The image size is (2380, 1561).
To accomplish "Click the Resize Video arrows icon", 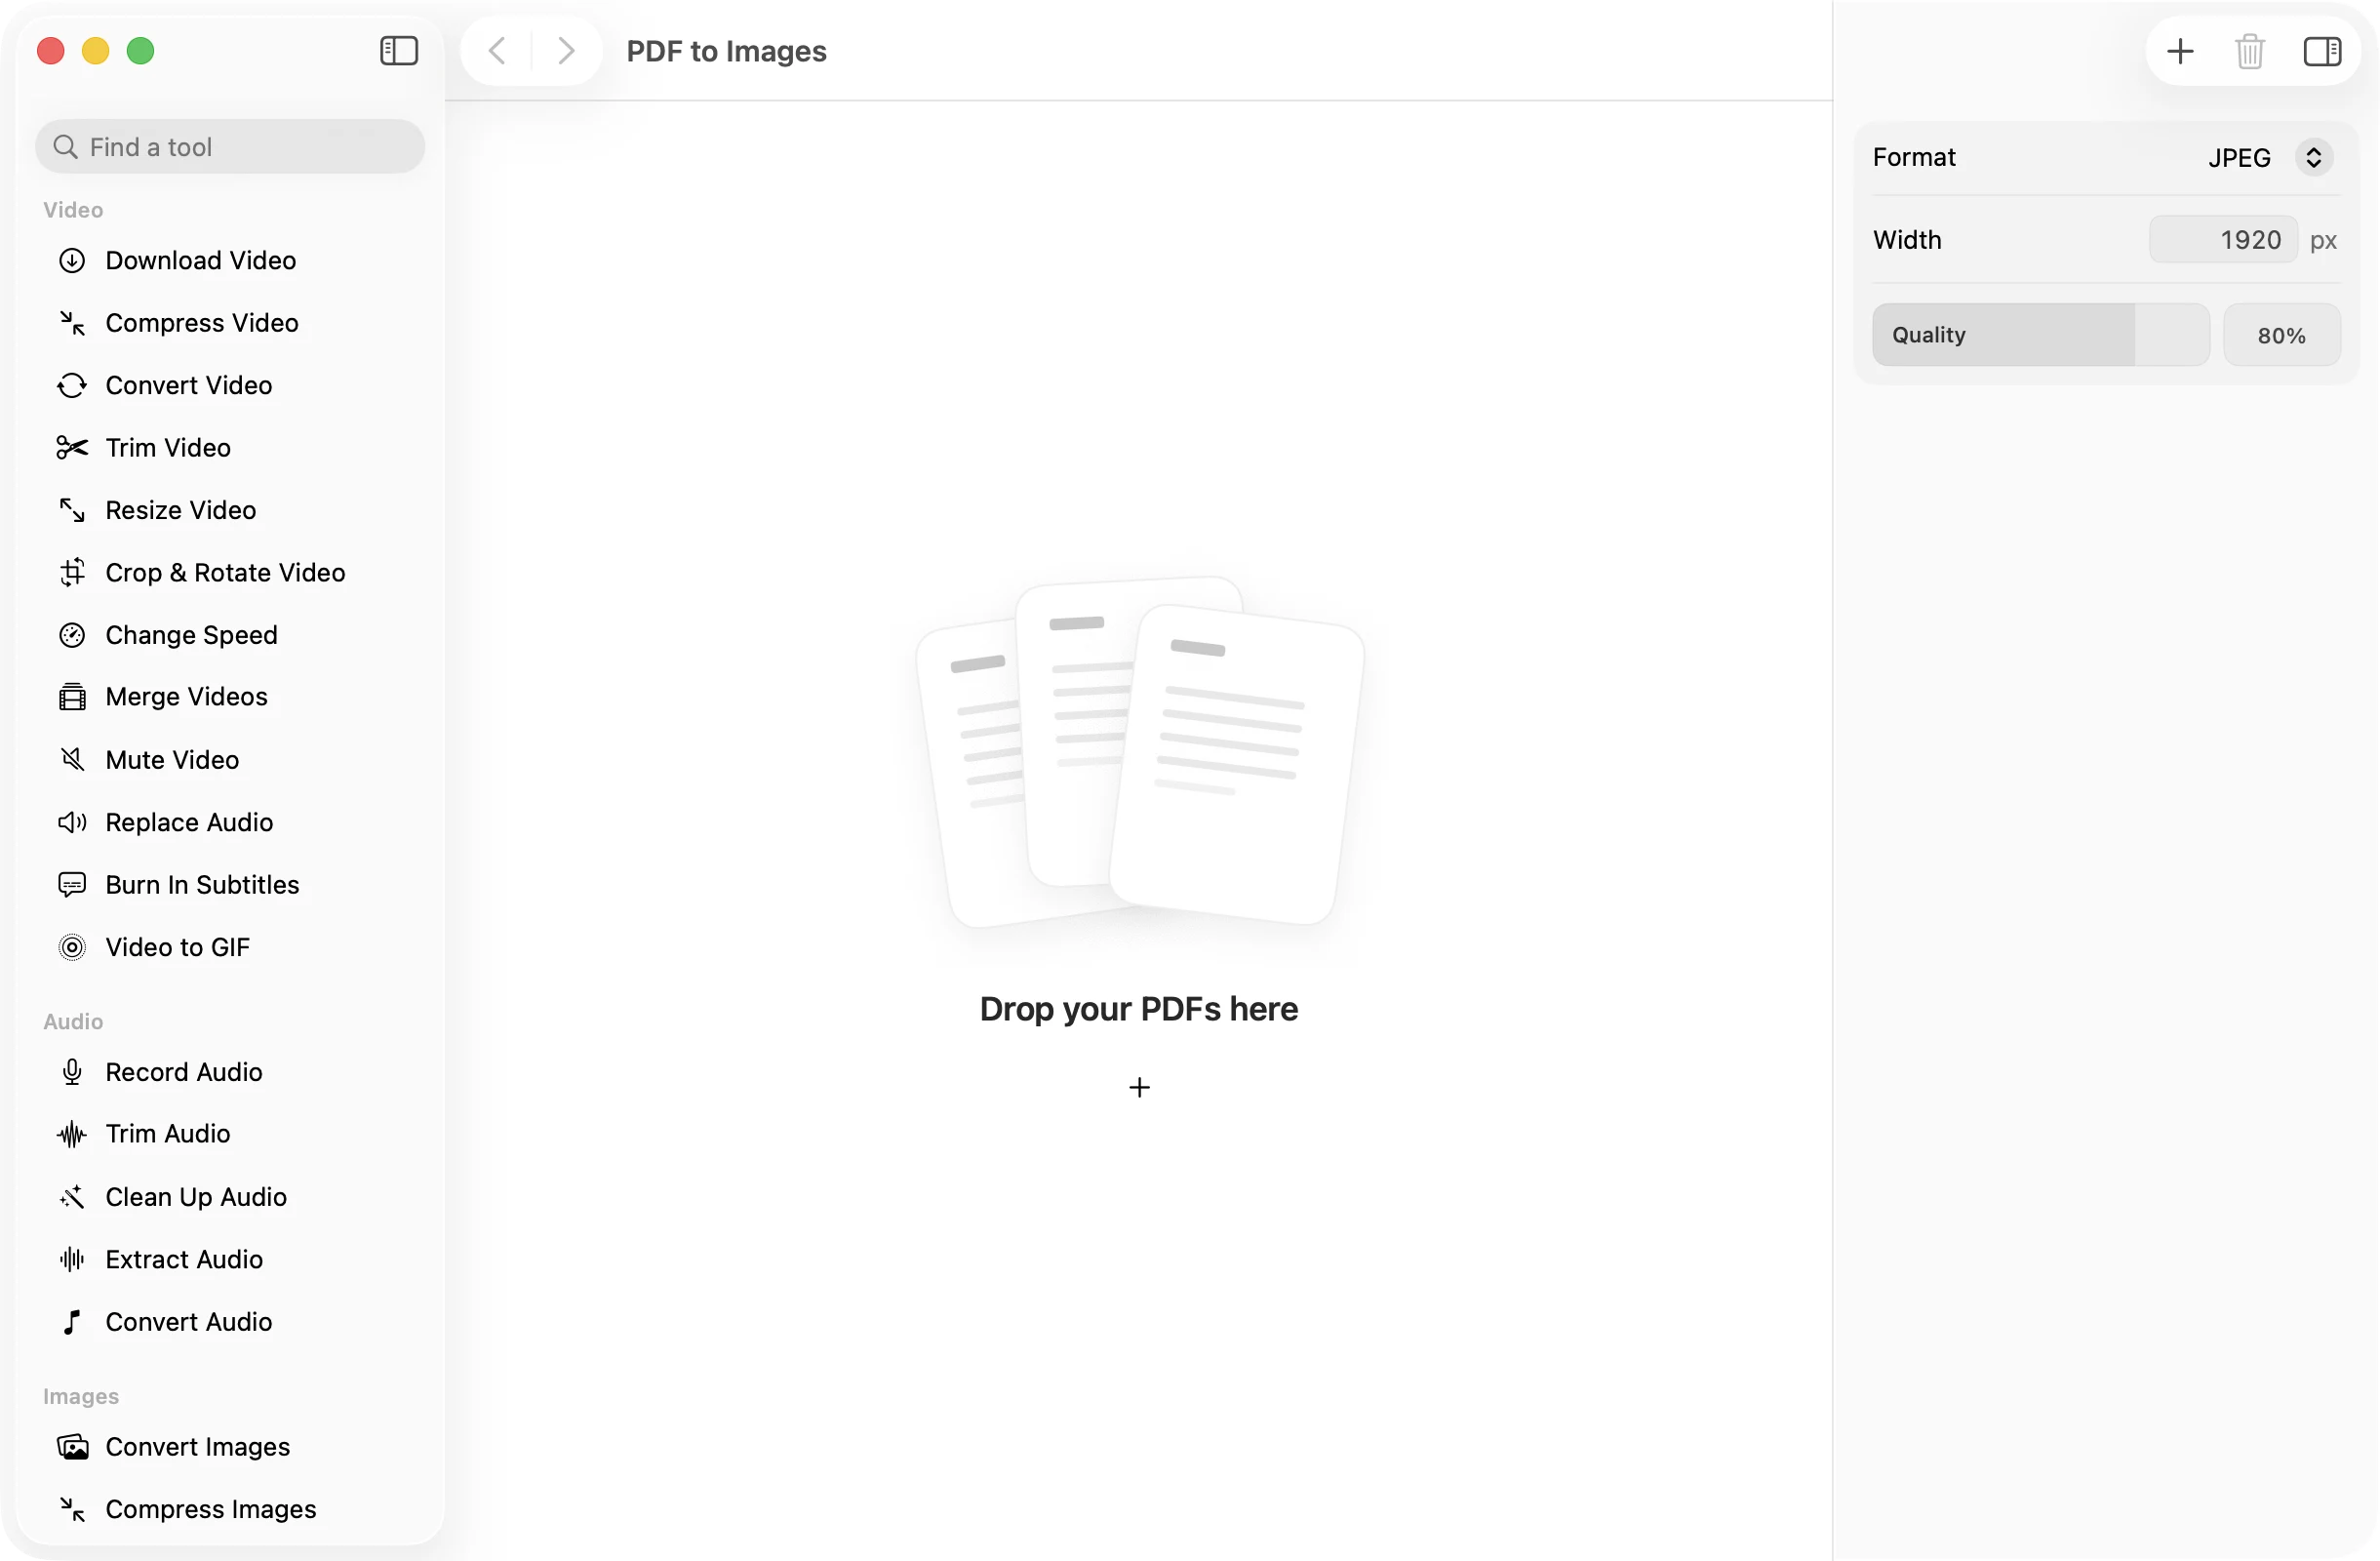I will [72, 510].
